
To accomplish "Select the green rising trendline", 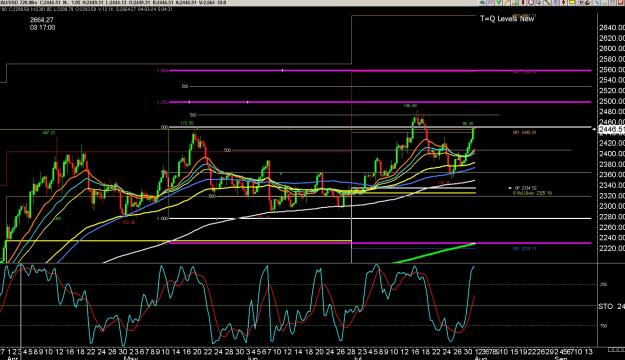I will [x=434, y=253].
